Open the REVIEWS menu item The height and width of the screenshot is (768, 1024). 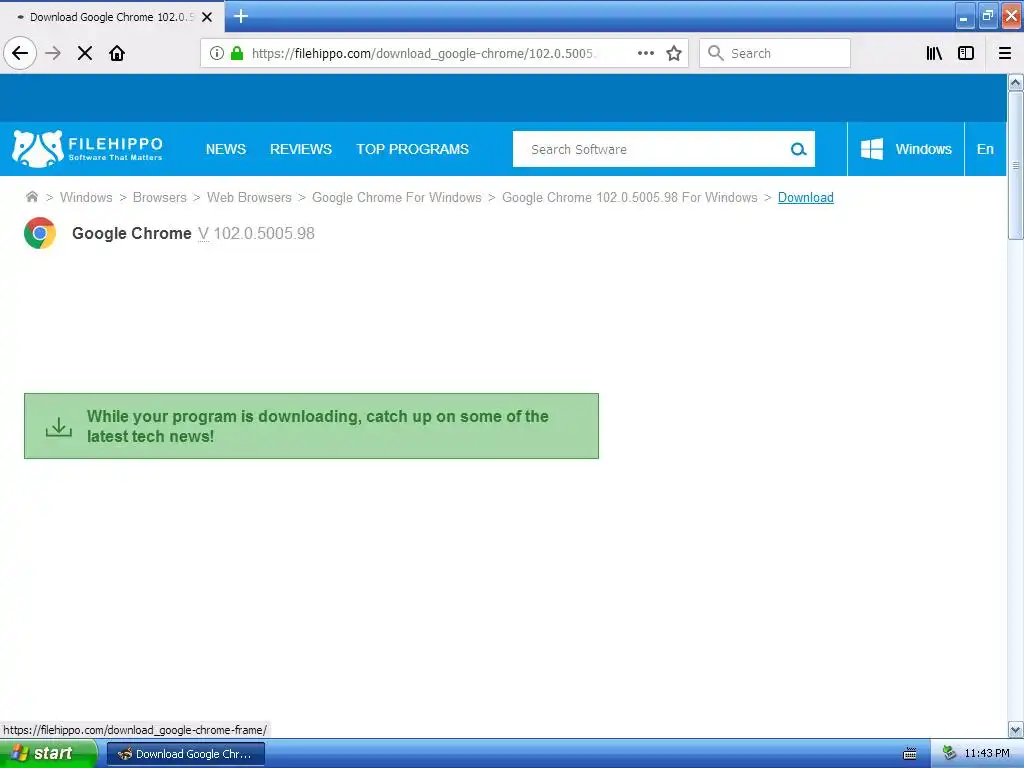pyautogui.click(x=301, y=149)
